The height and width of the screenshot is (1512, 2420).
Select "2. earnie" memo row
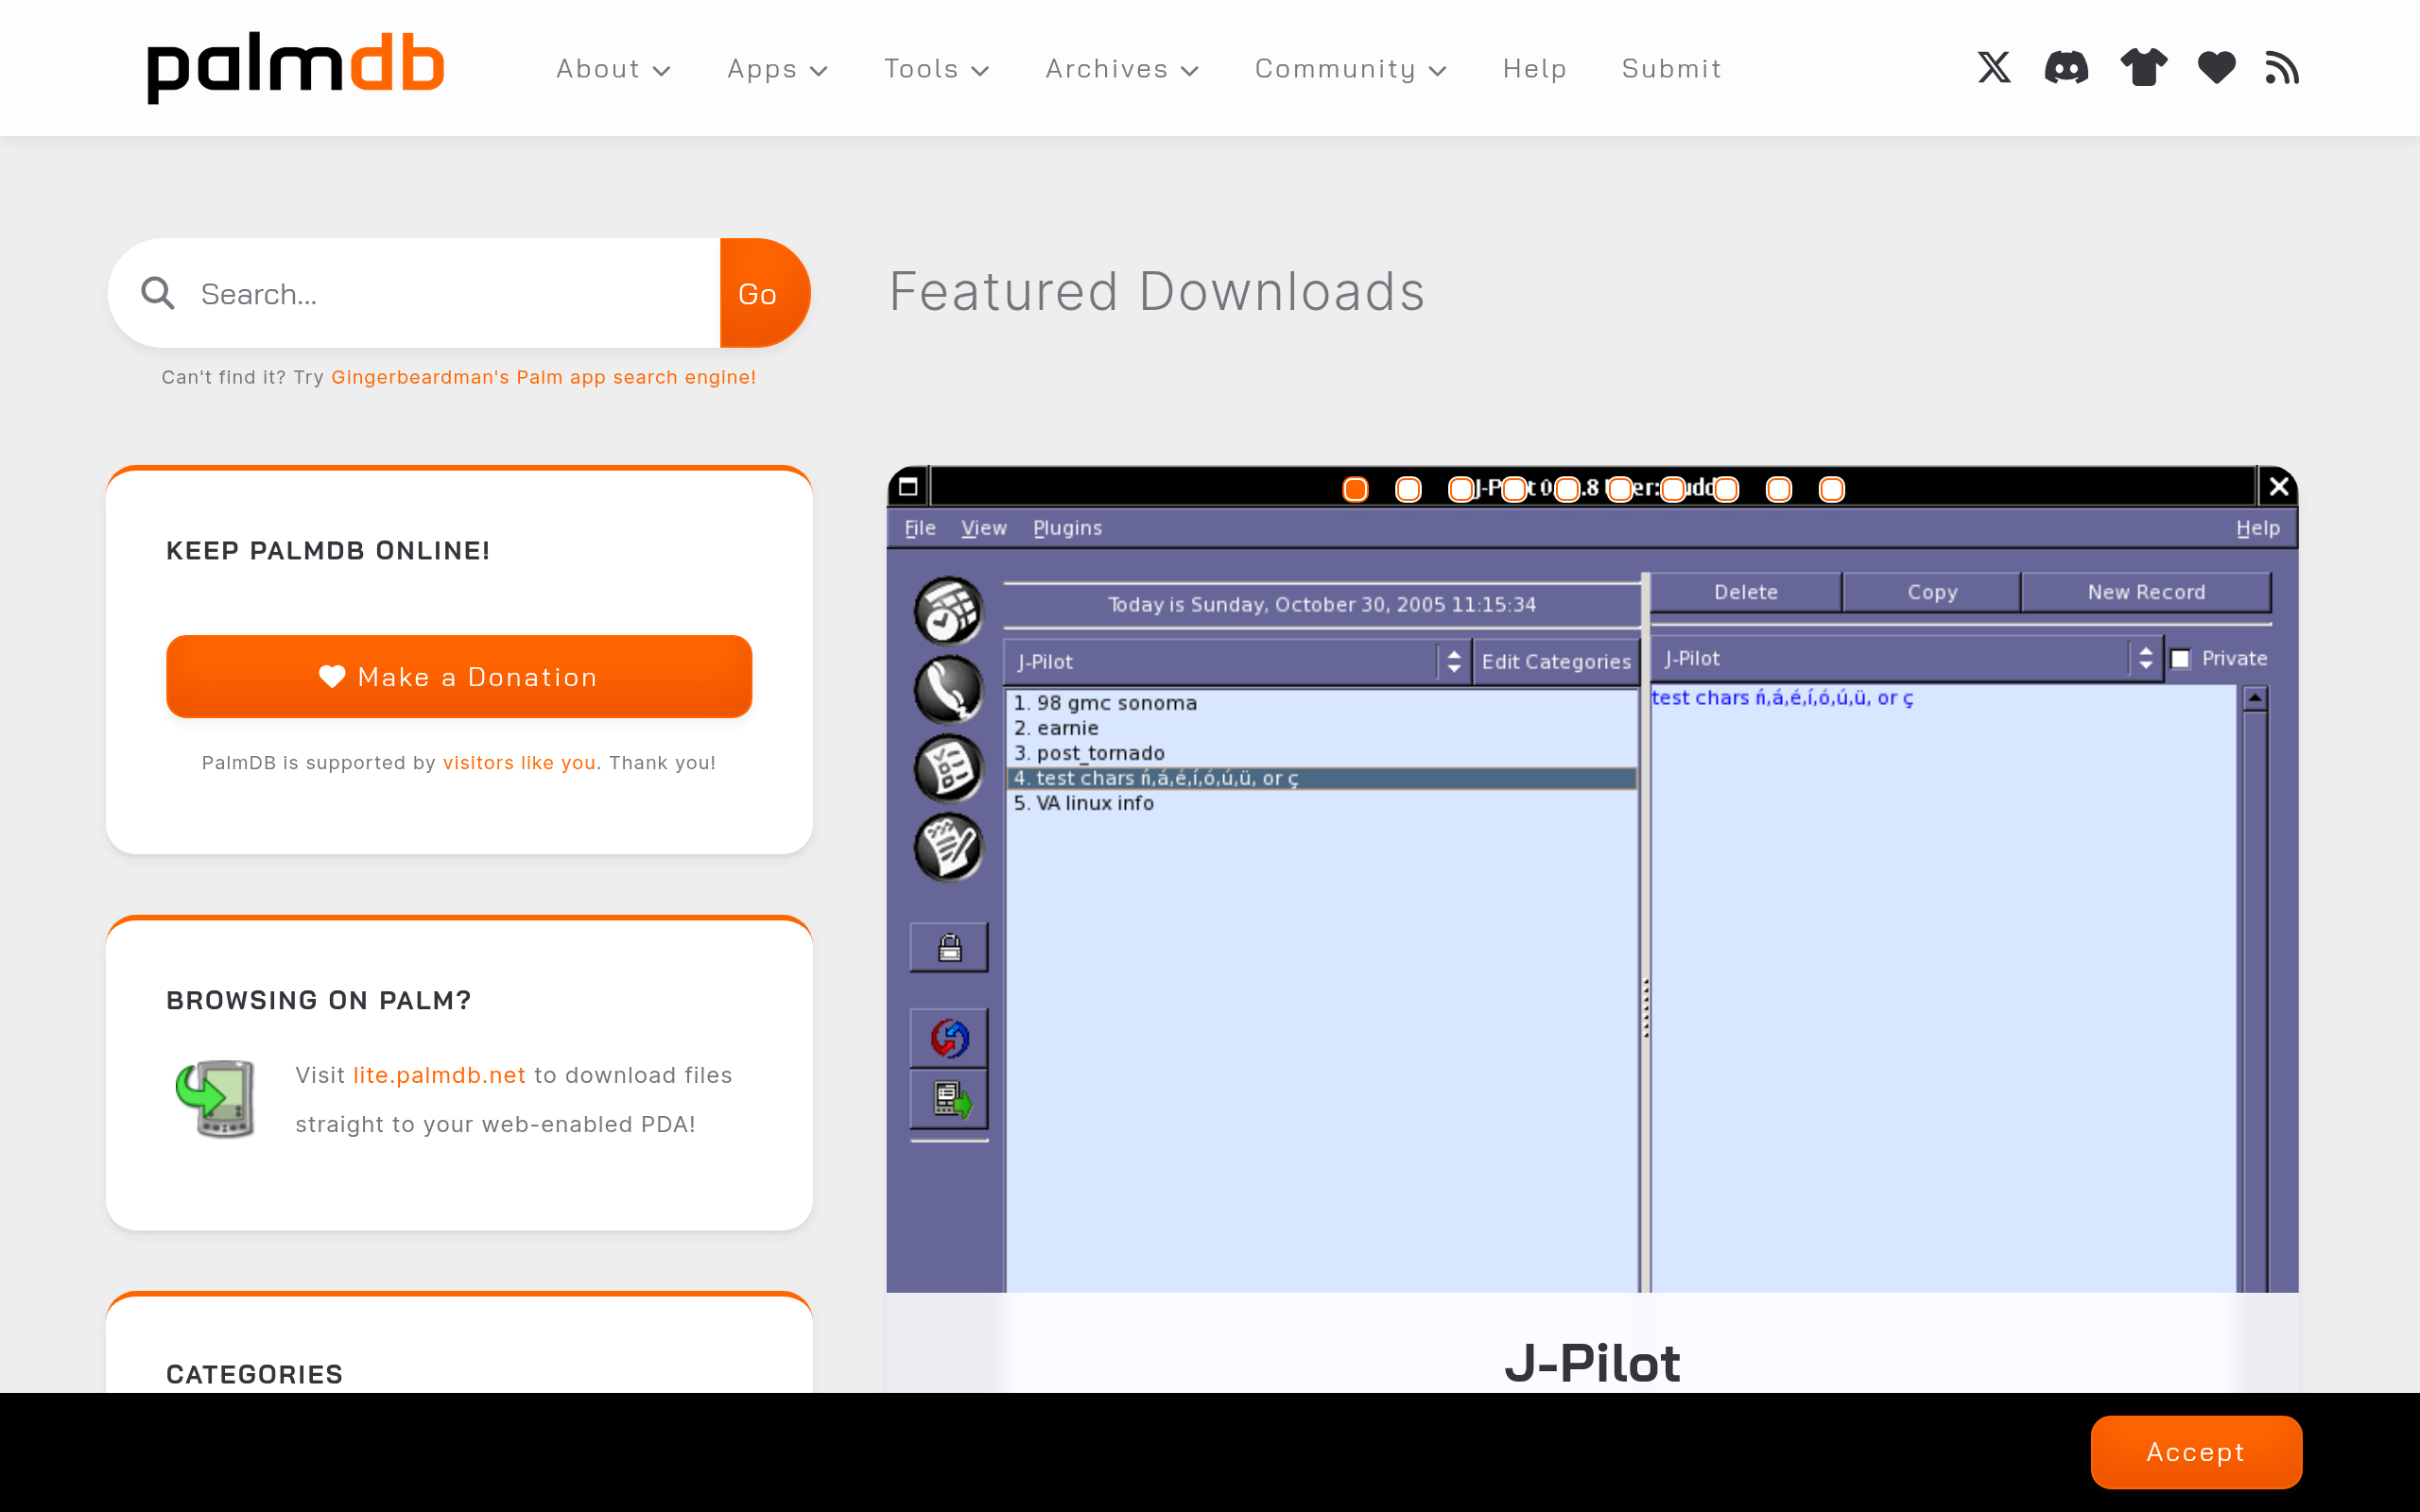click(x=1322, y=728)
